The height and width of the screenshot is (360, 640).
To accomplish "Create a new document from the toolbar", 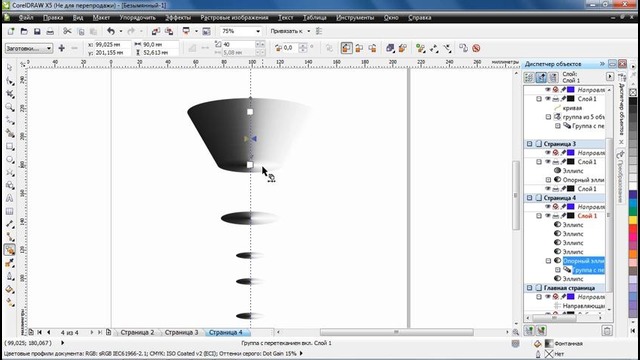I will tap(11, 31).
